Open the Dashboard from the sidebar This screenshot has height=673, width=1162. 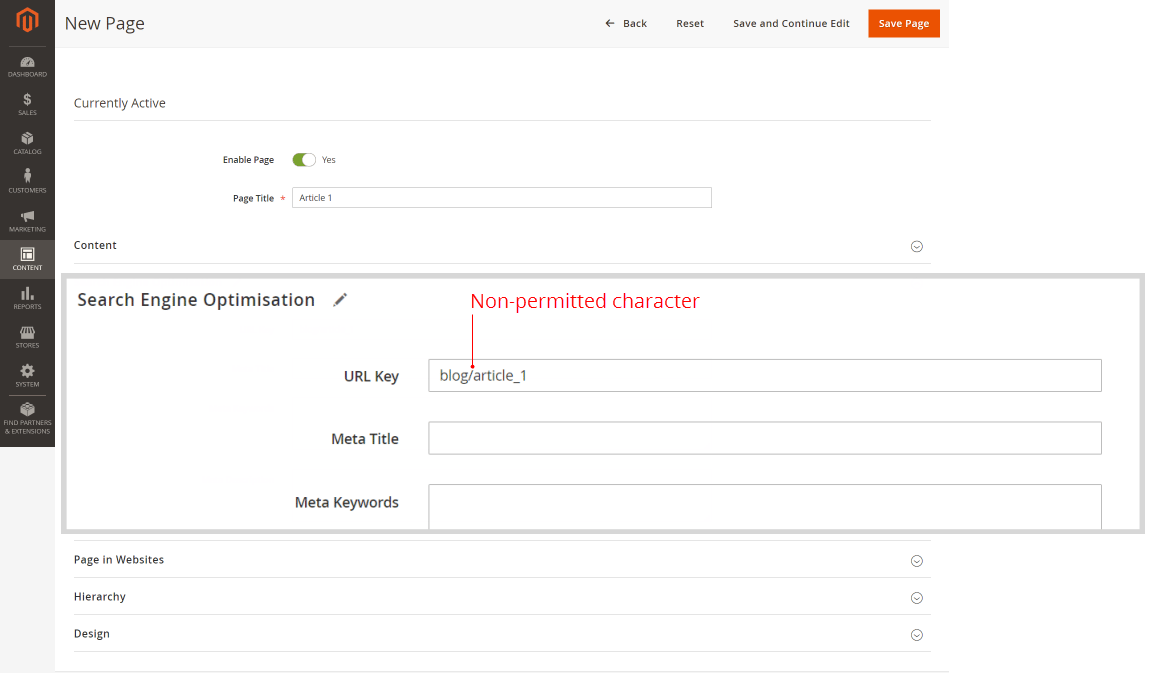coord(27,66)
